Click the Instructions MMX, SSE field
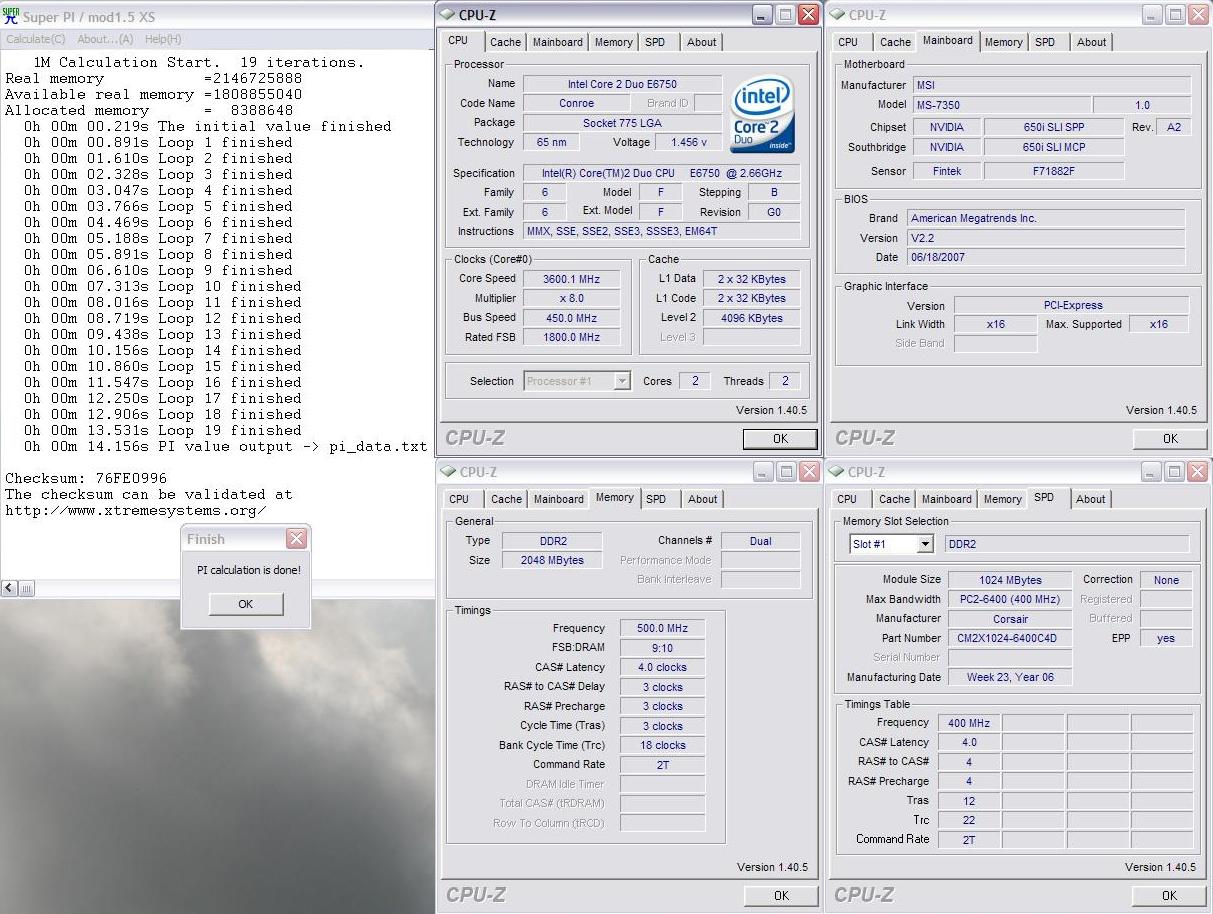The height and width of the screenshot is (914, 1213). tap(660, 231)
